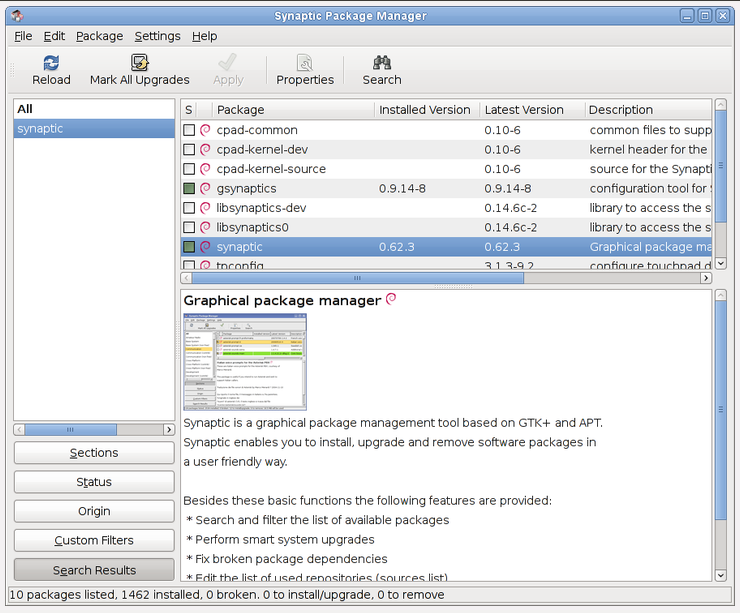Click left list horizontal scroll left arrow
Image resolution: width=740 pixels, height=613 pixels.
(19, 429)
